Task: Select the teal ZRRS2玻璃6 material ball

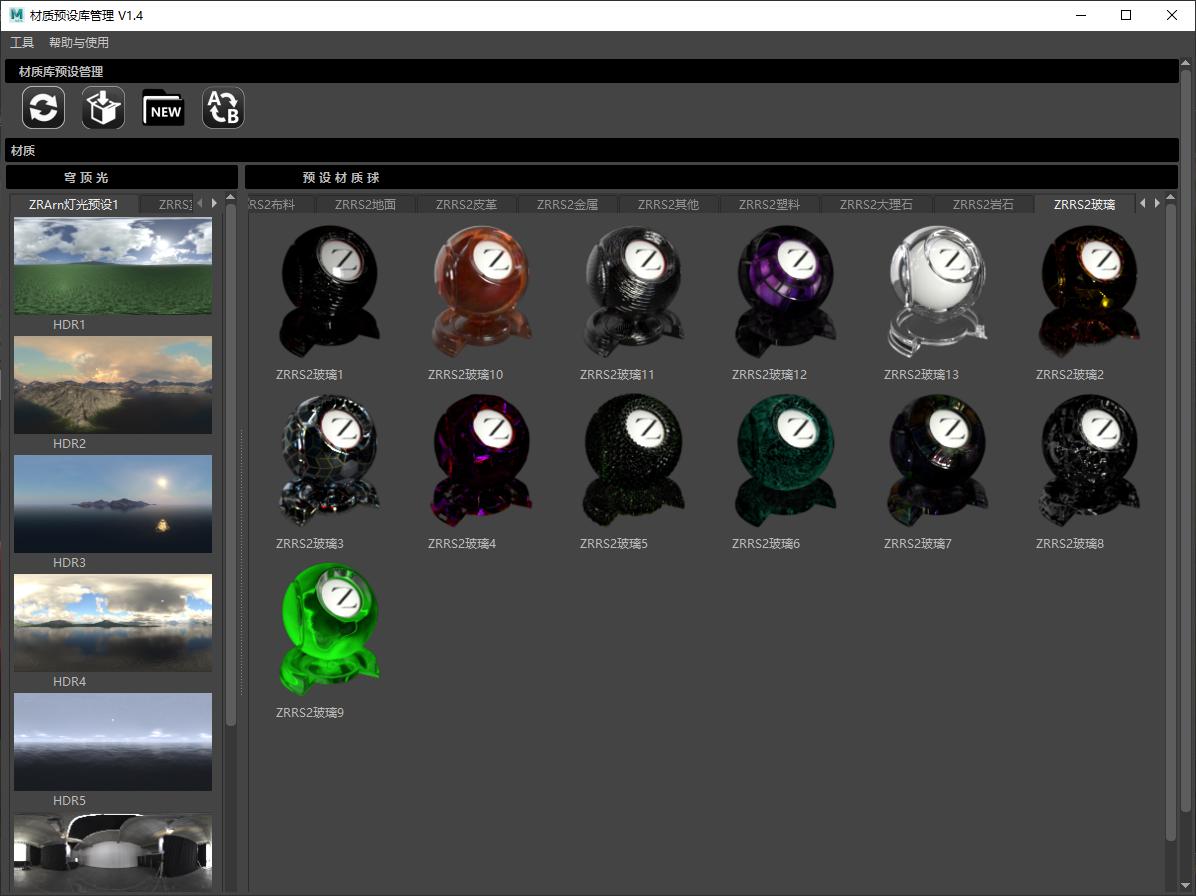Action: coord(785,460)
